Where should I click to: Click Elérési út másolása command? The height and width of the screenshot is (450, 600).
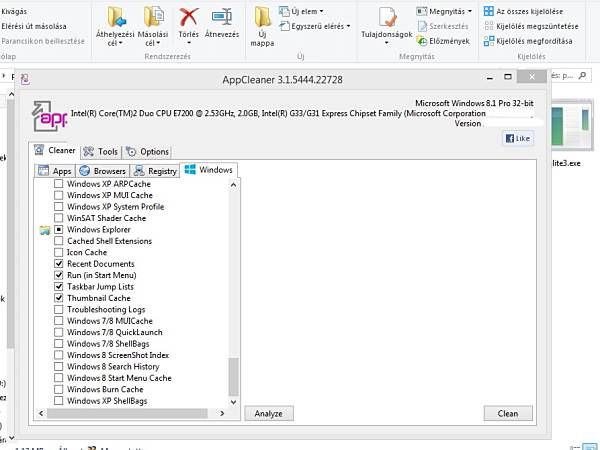click(x=34, y=26)
